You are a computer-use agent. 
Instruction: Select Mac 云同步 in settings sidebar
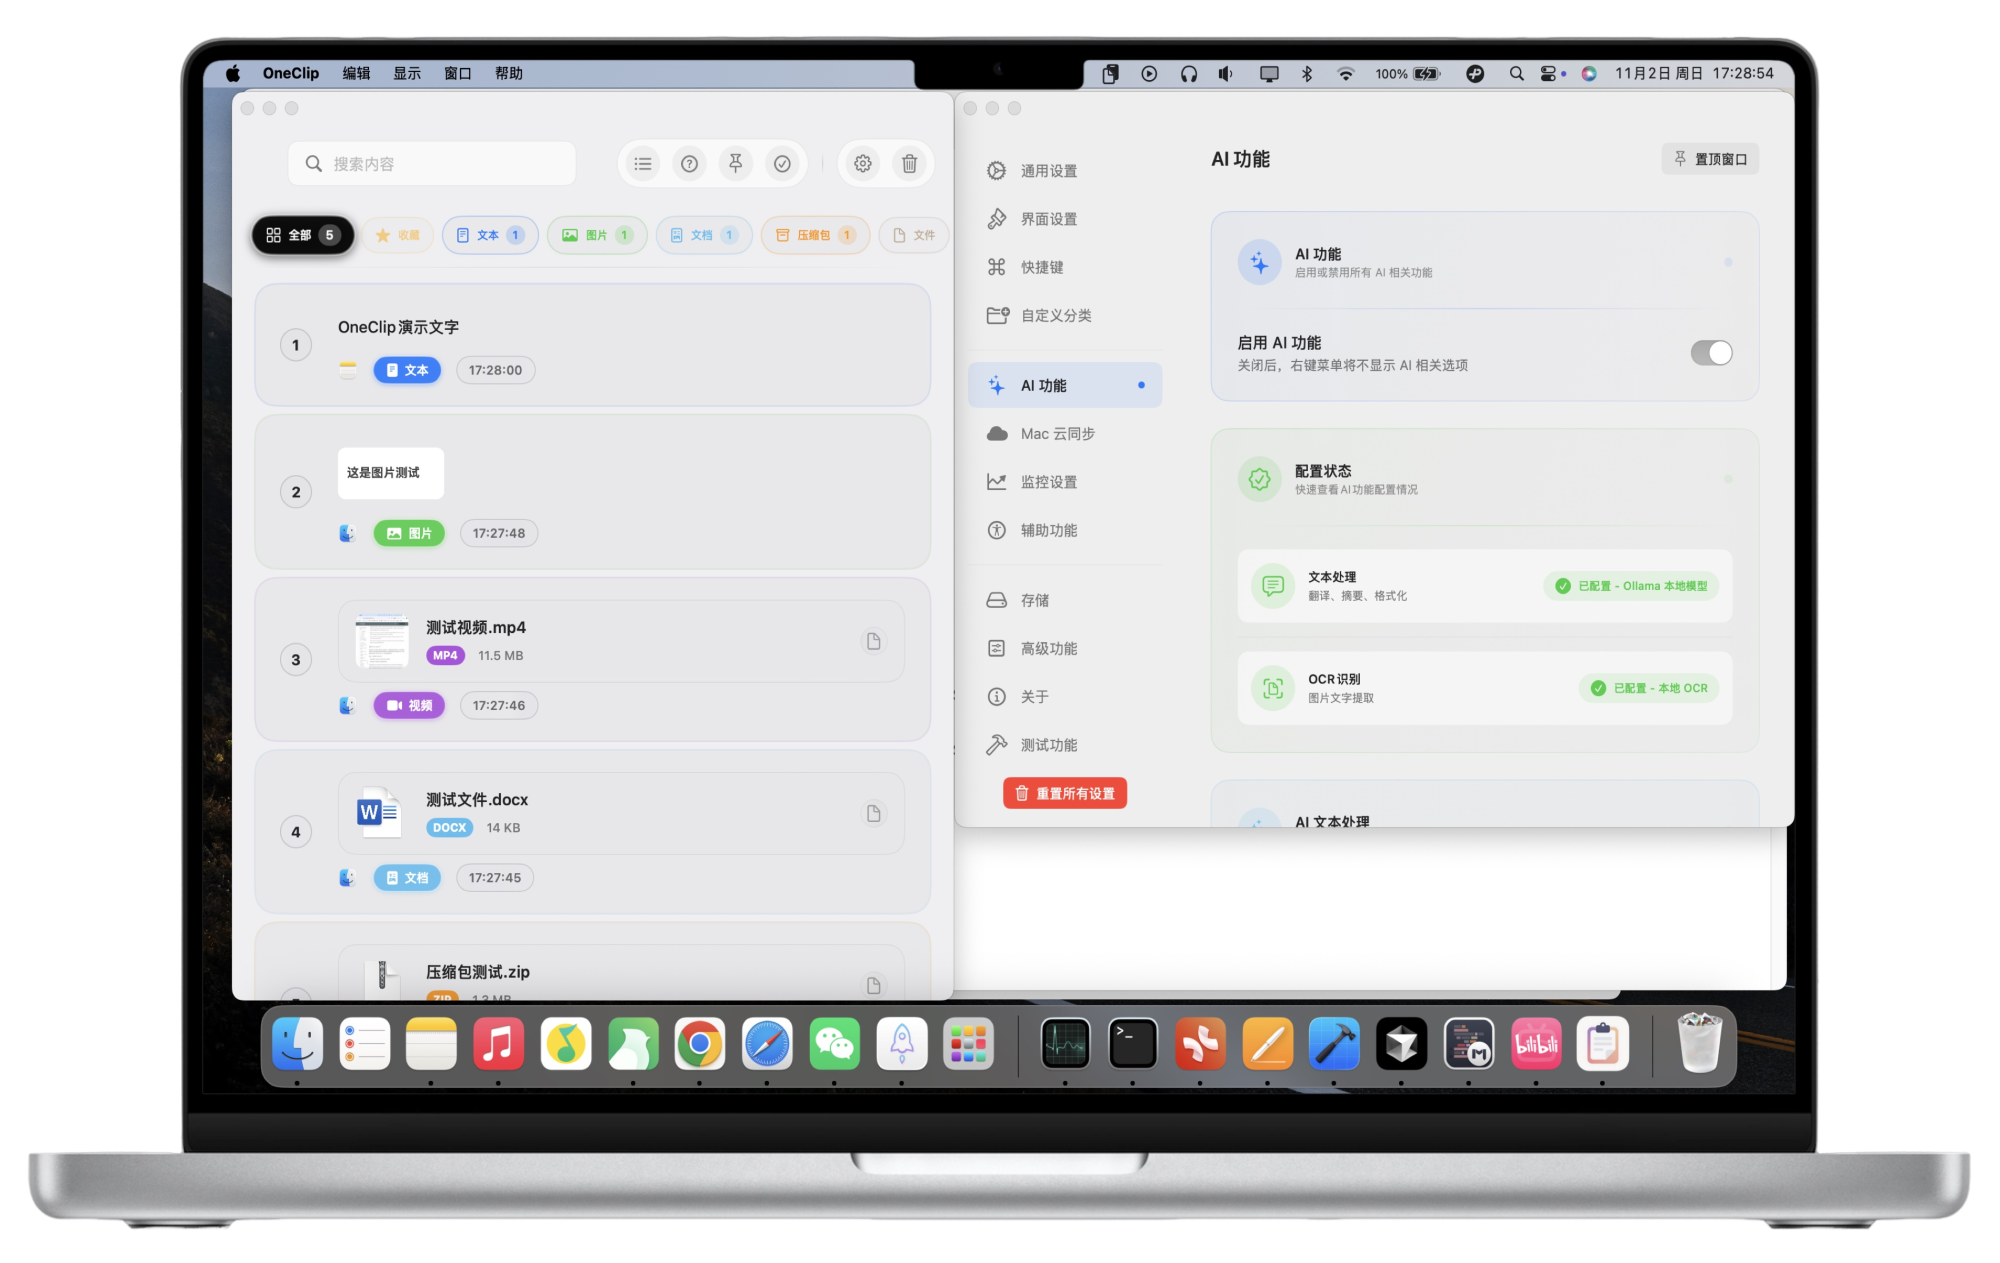(x=1056, y=433)
